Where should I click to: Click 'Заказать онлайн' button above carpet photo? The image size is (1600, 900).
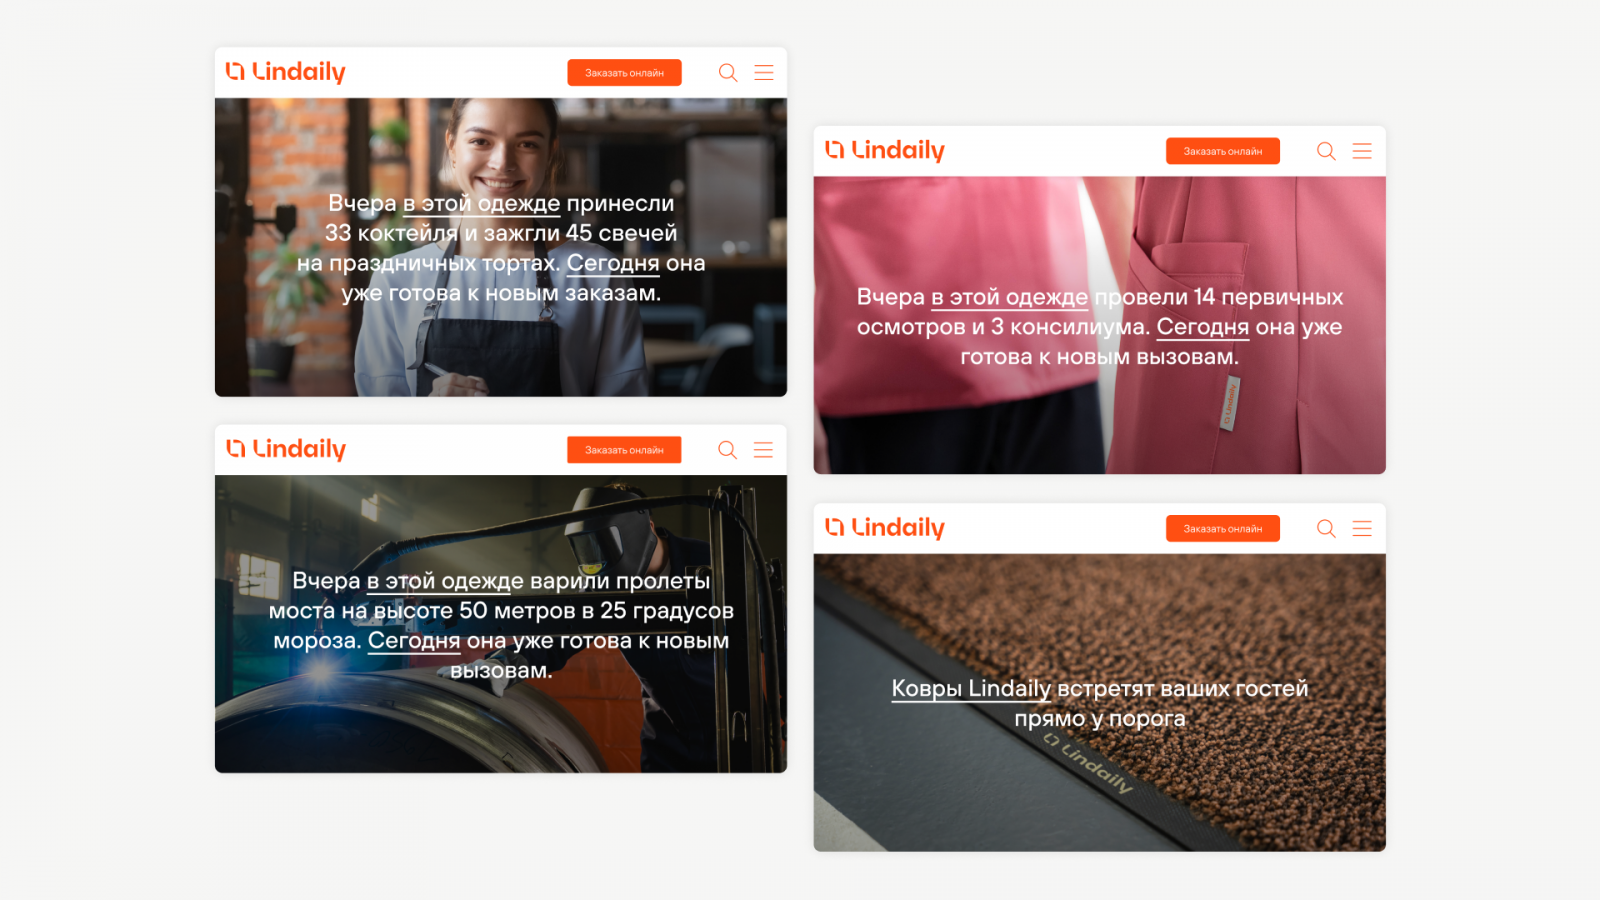click(1223, 528)
